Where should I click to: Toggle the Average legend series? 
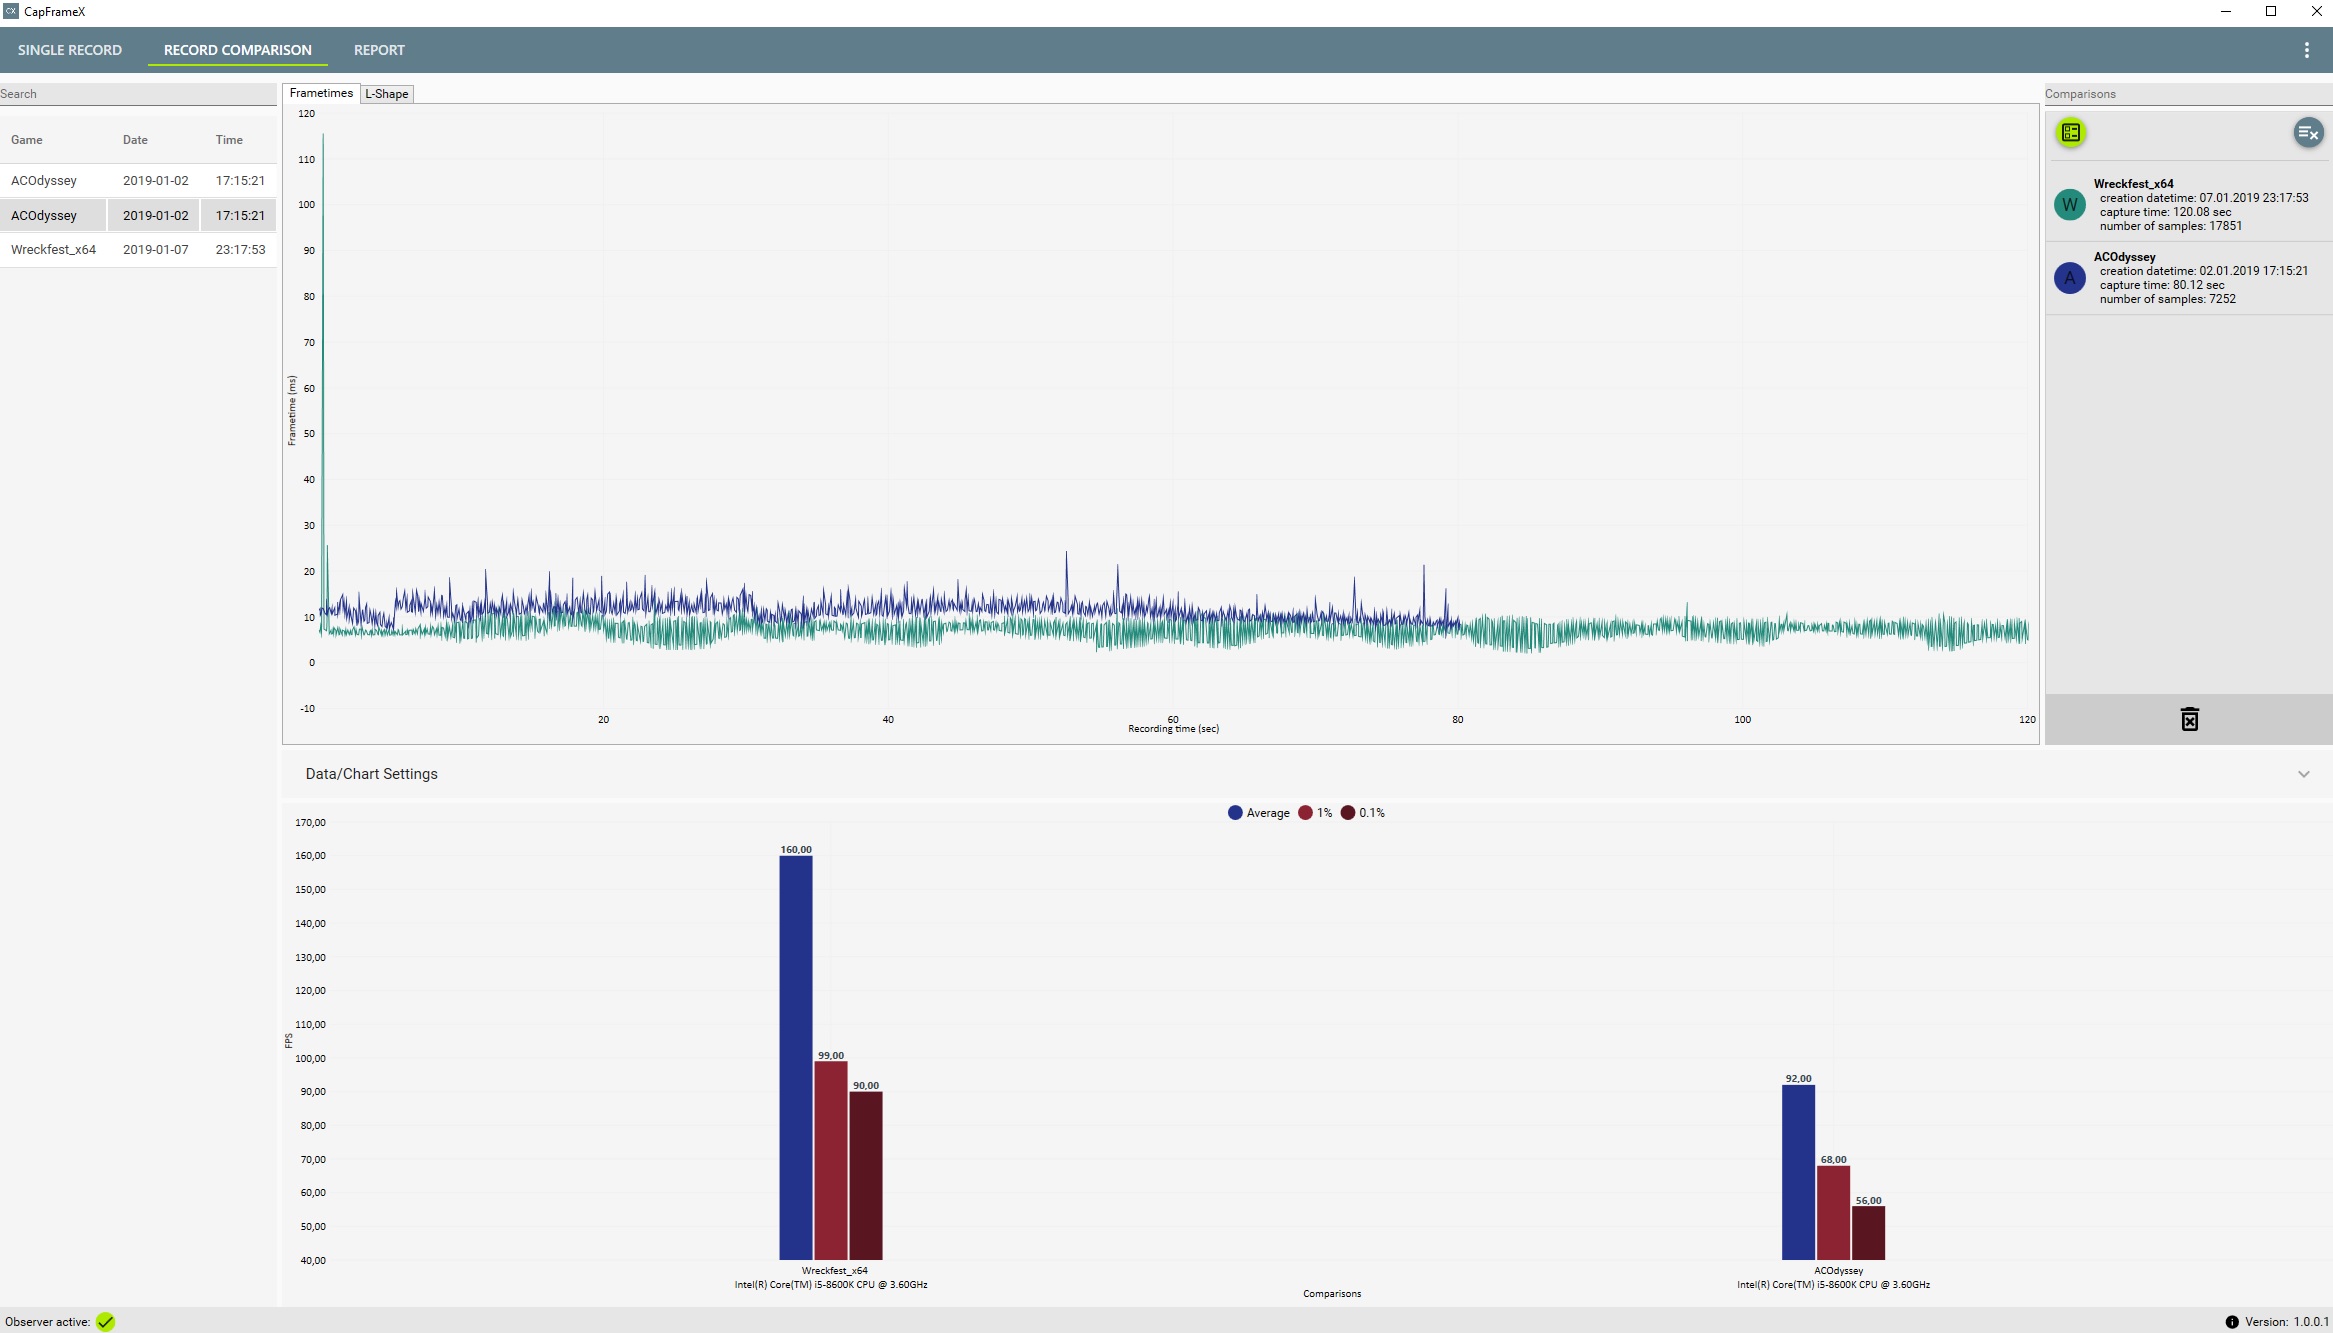tap(1258, 813)
